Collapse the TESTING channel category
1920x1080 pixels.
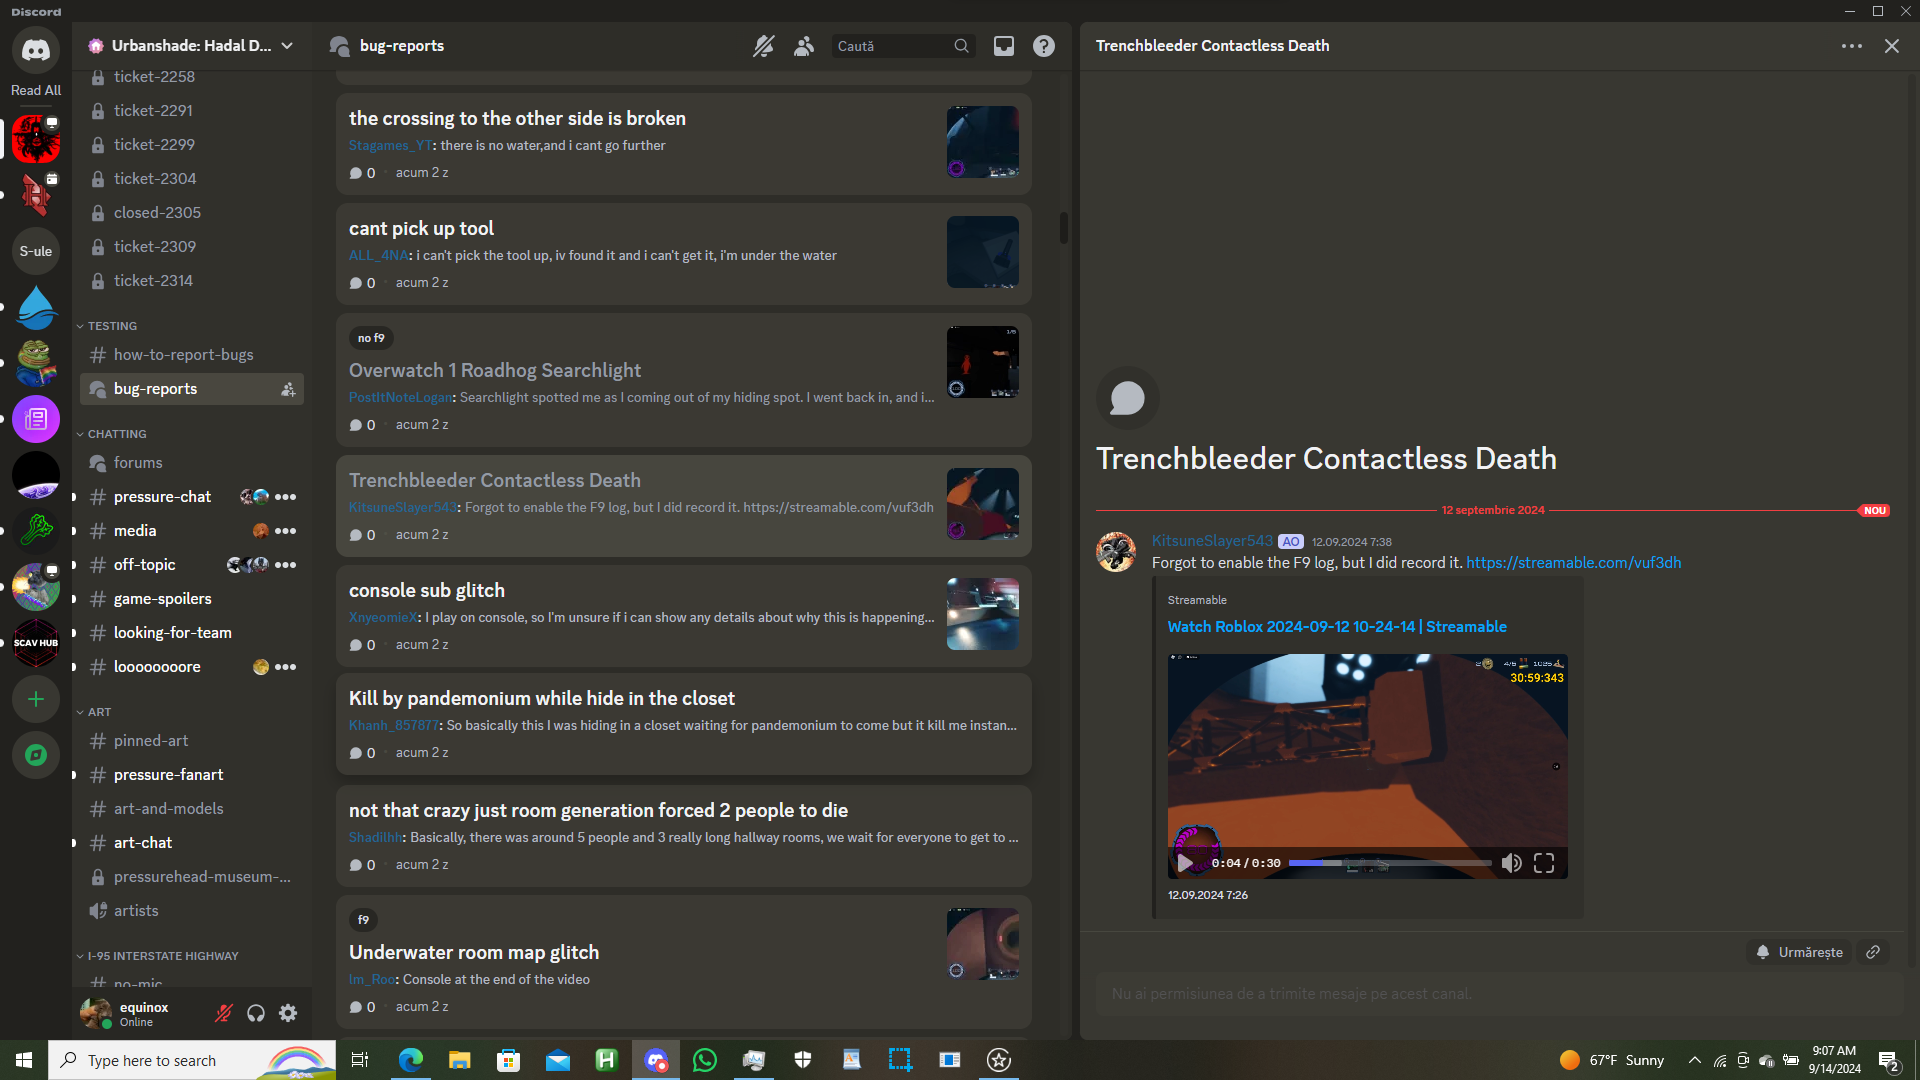click(112, 326)
